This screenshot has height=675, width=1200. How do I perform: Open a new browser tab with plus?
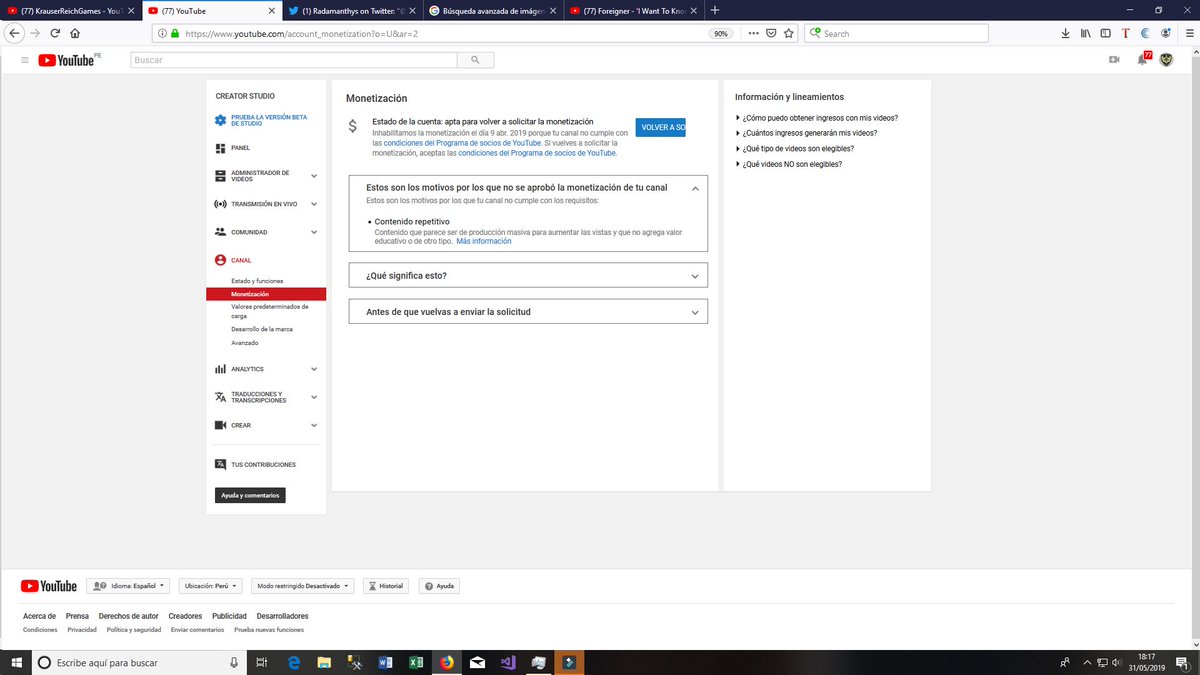[714, 10]
